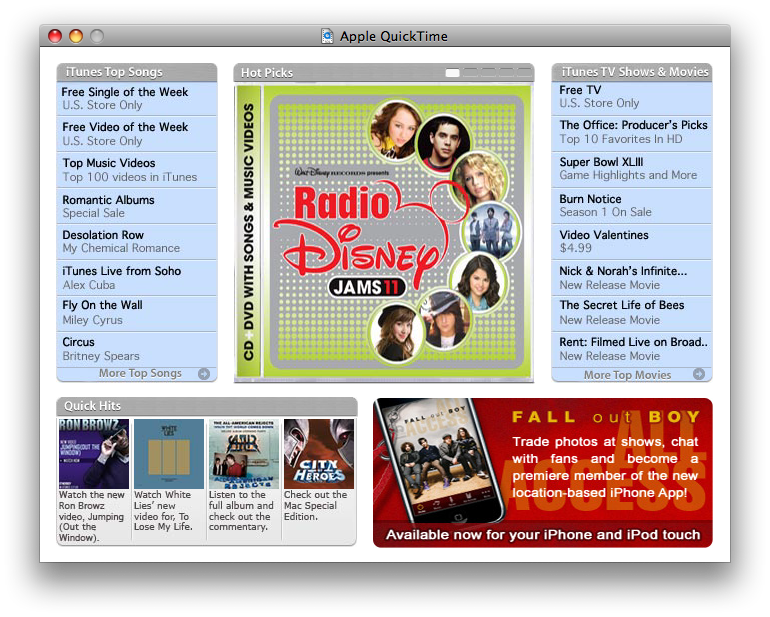Click 'Watch the new Ron Browz video' text
The width and height of the screenshot is (770, 617).
coord(92,516)
